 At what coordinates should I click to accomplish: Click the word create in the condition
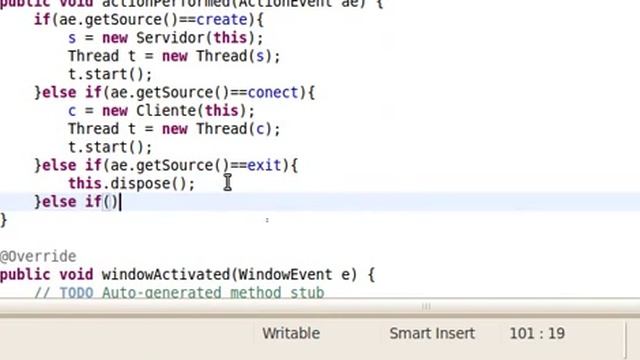(x=222, y=20)
